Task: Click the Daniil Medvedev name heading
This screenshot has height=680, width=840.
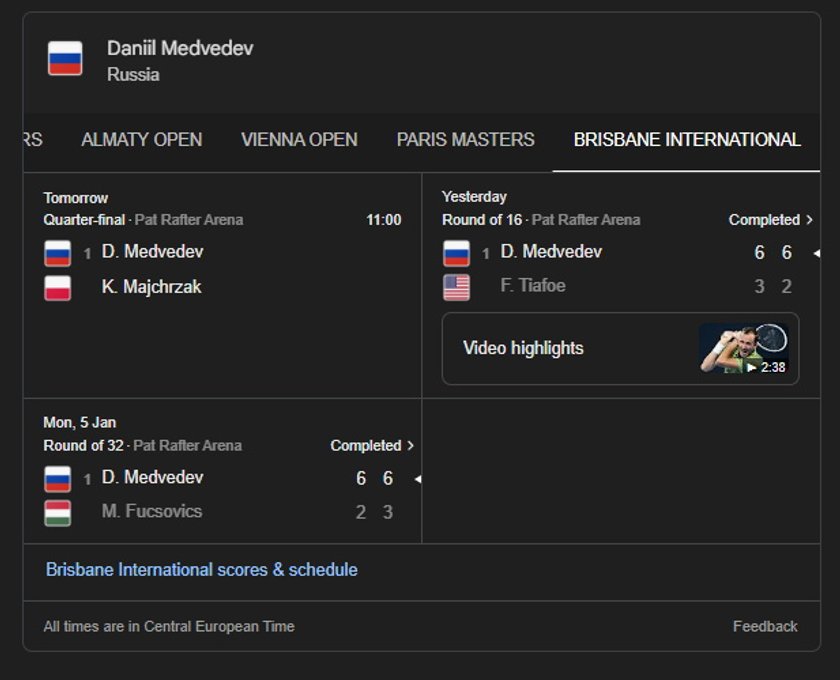Action: pos(180,48)
